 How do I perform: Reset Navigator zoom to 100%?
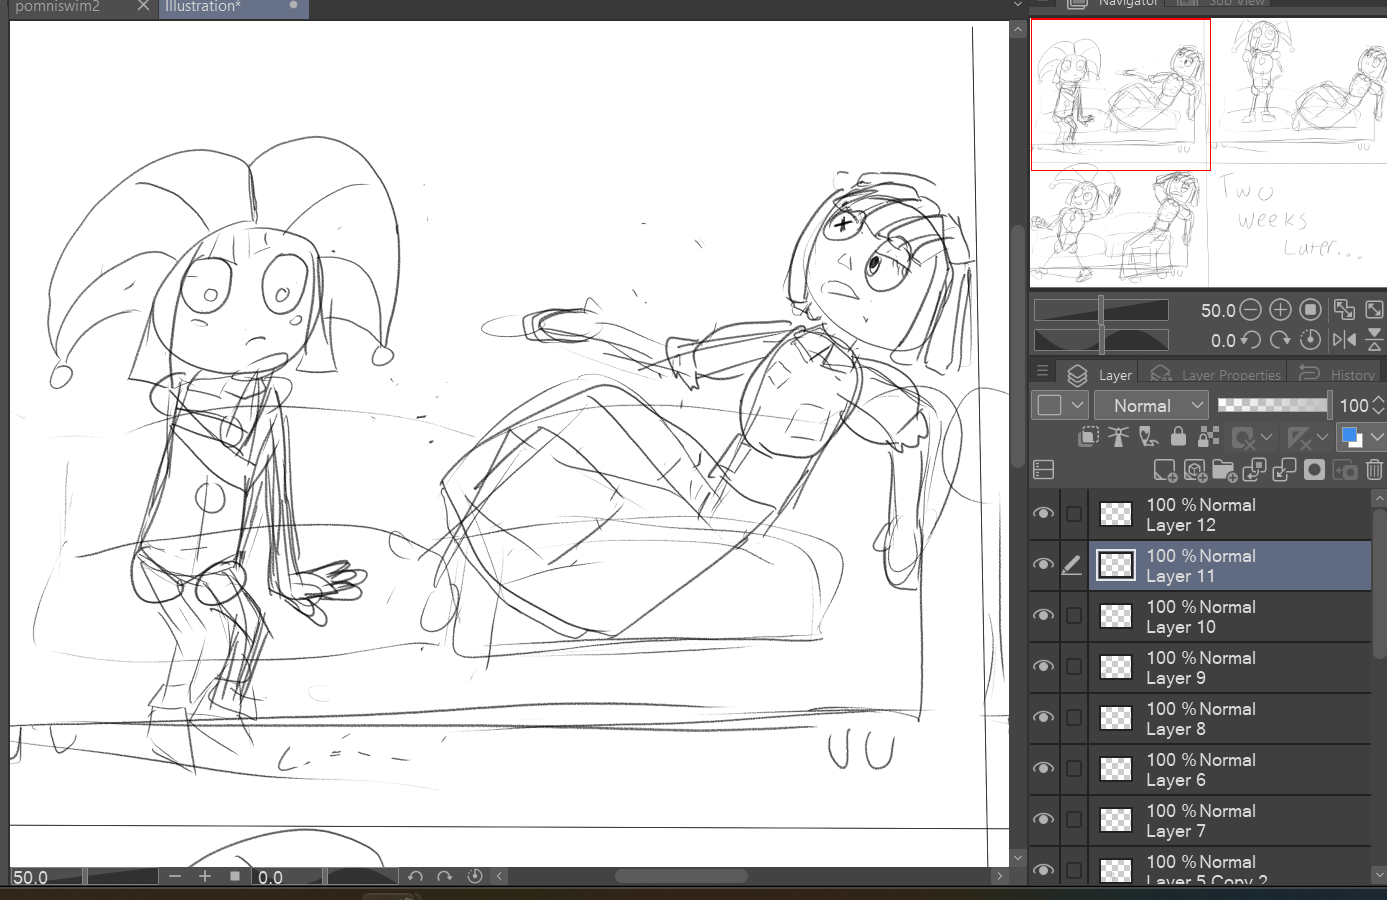[x=1311, y=310]
